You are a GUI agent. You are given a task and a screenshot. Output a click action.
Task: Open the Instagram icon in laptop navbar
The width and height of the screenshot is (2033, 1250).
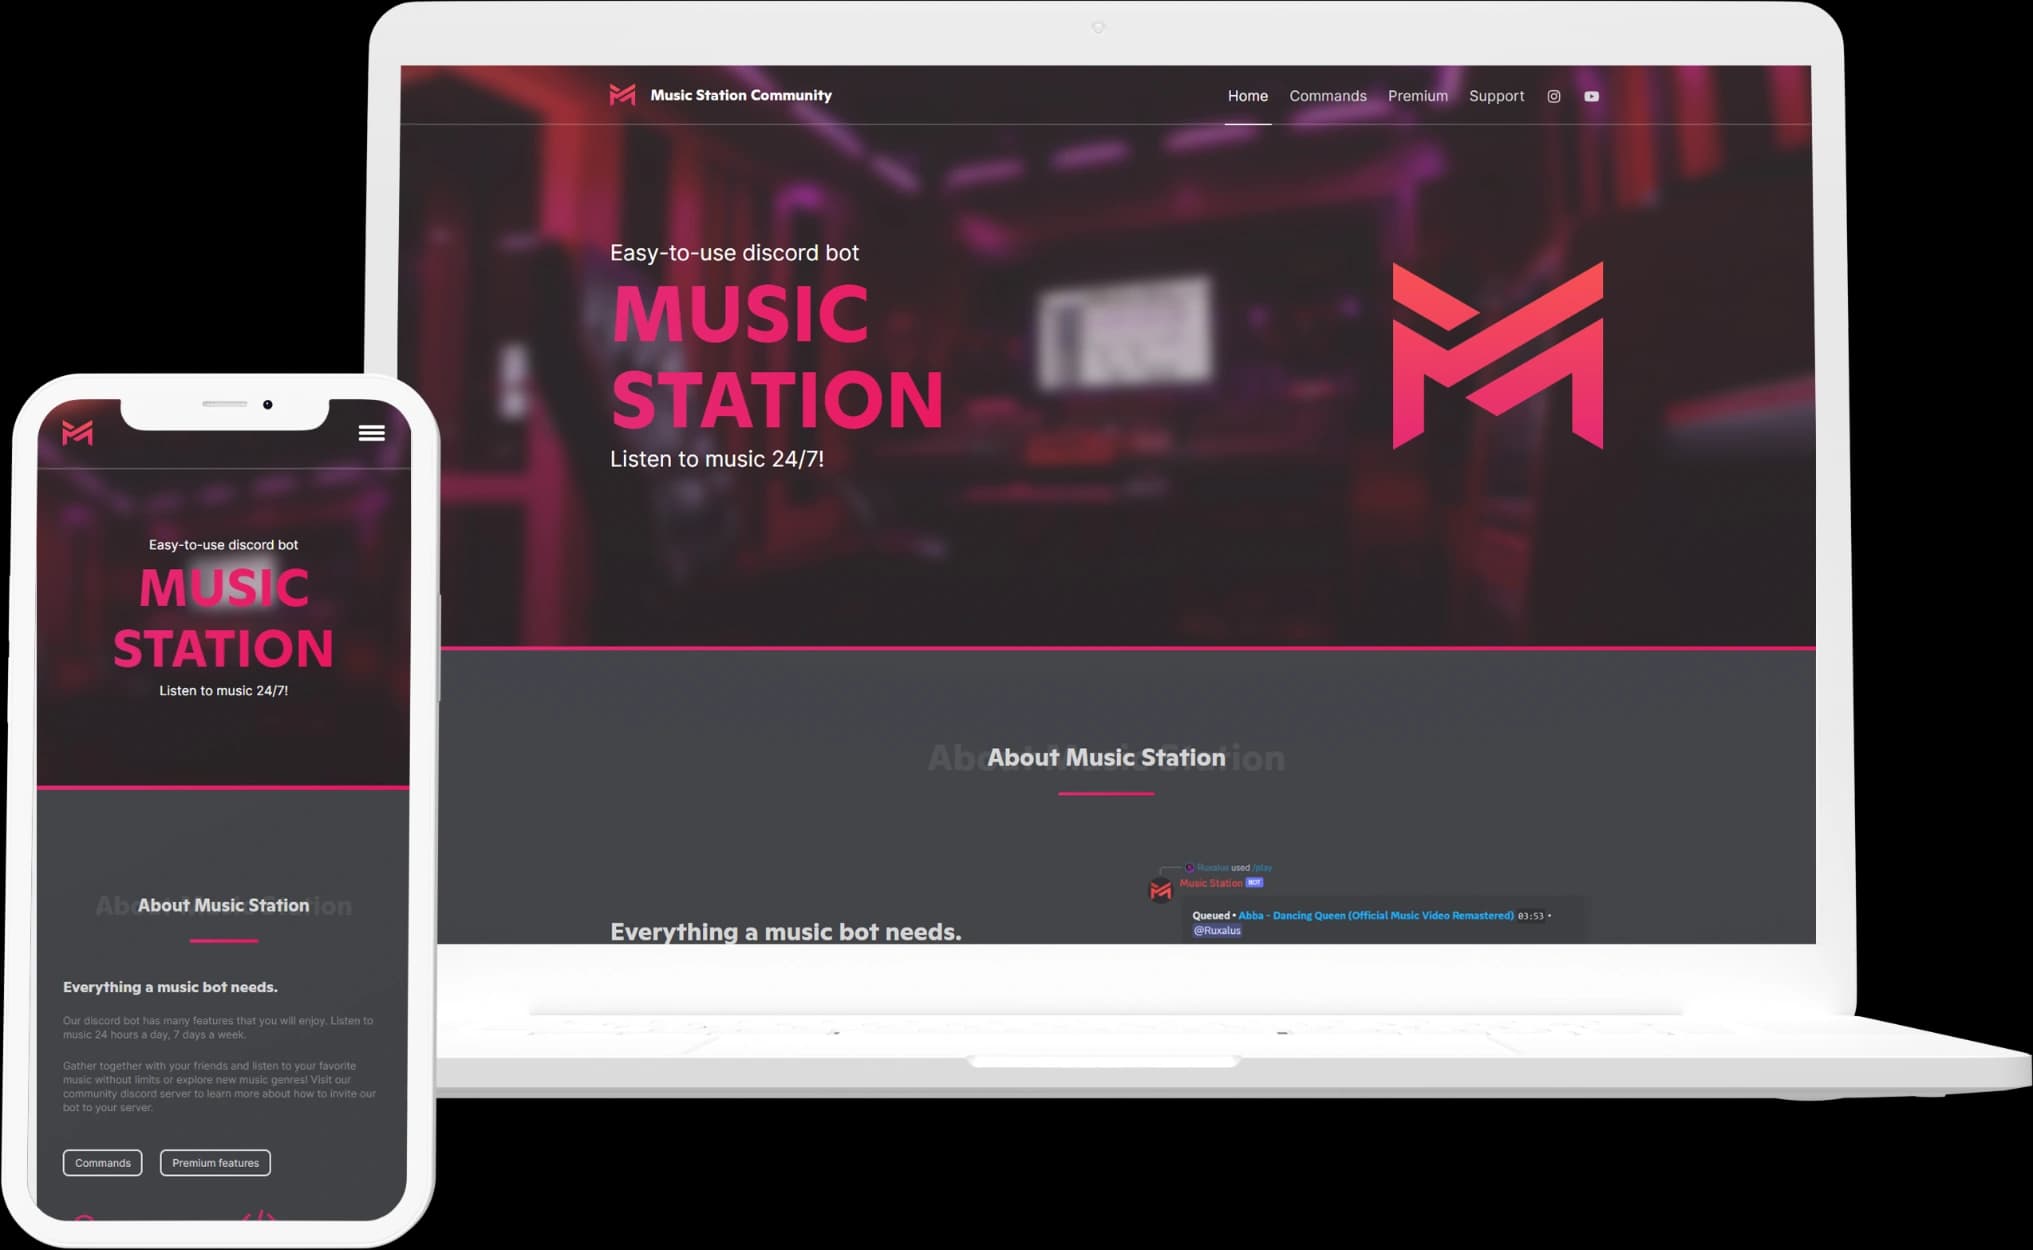(1554, 96)
